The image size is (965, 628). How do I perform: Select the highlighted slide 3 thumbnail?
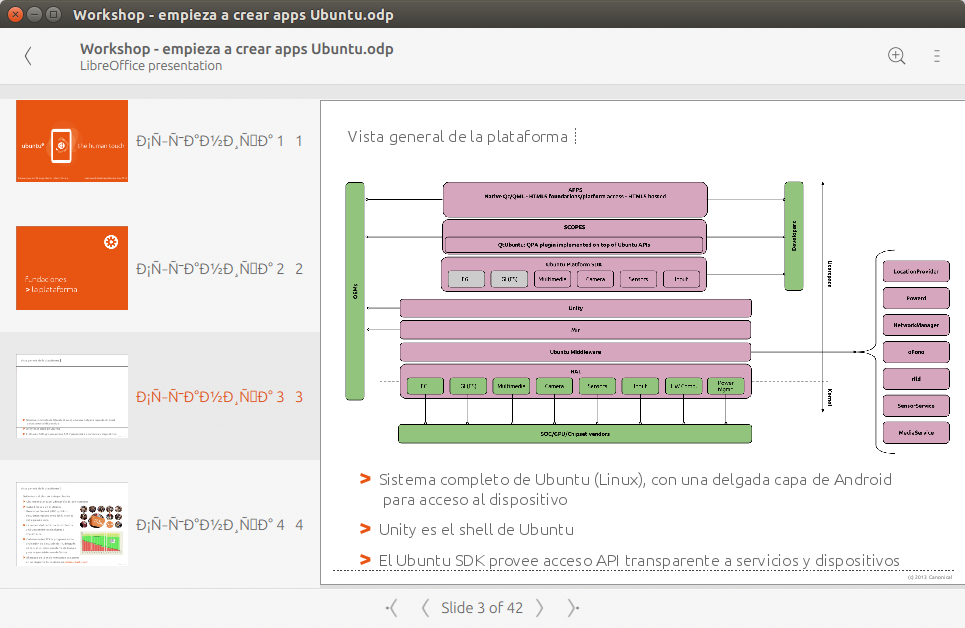(x=72, y=396)
